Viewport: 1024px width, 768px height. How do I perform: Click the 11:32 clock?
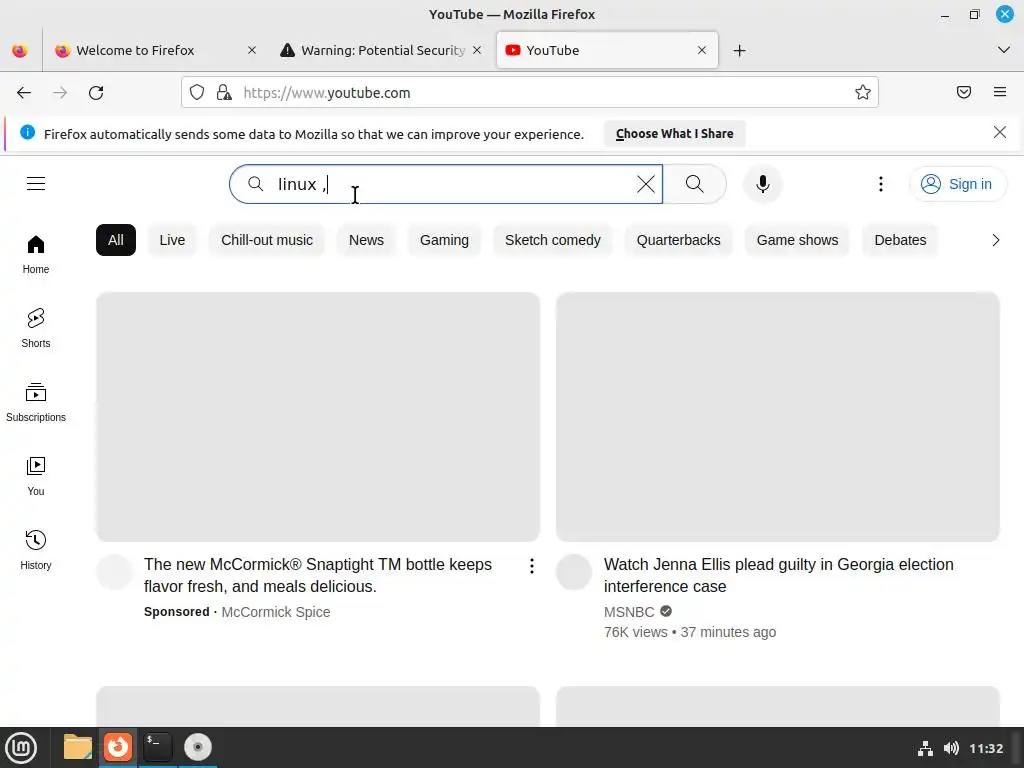pos(986,748)
